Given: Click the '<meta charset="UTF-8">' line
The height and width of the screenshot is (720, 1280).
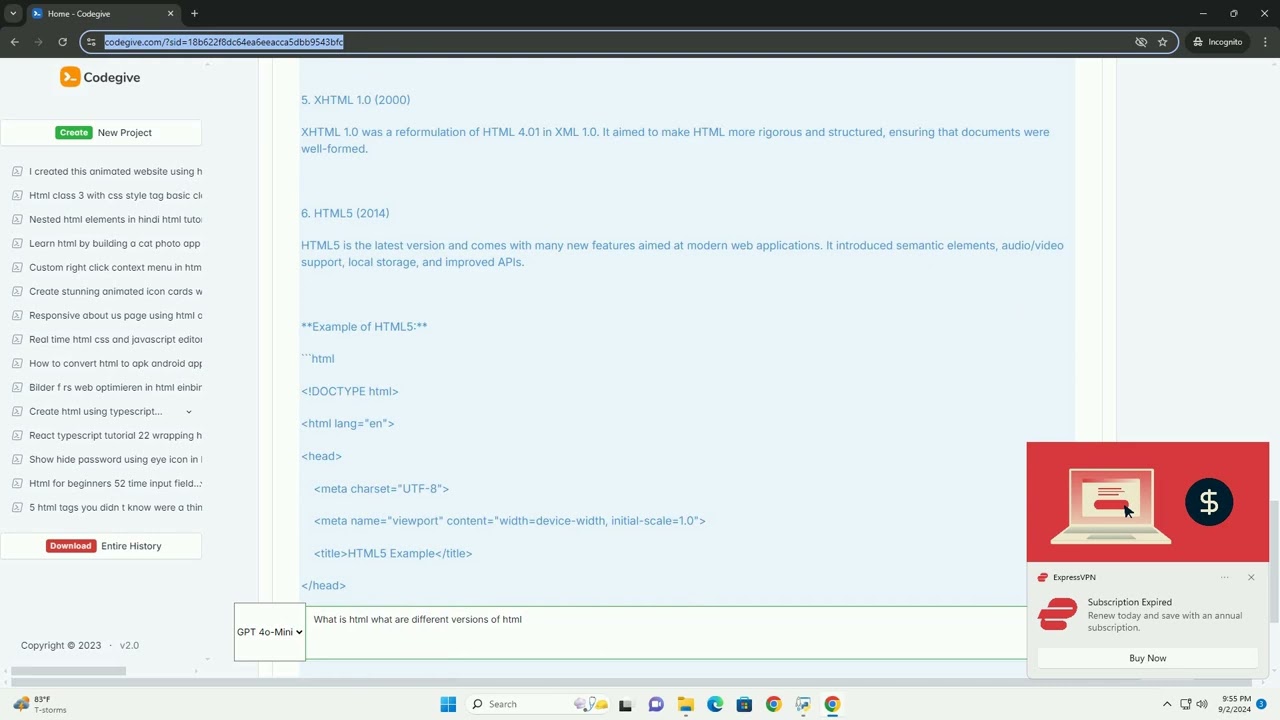Looking at the screenshot, I should (x=381, y=488).
